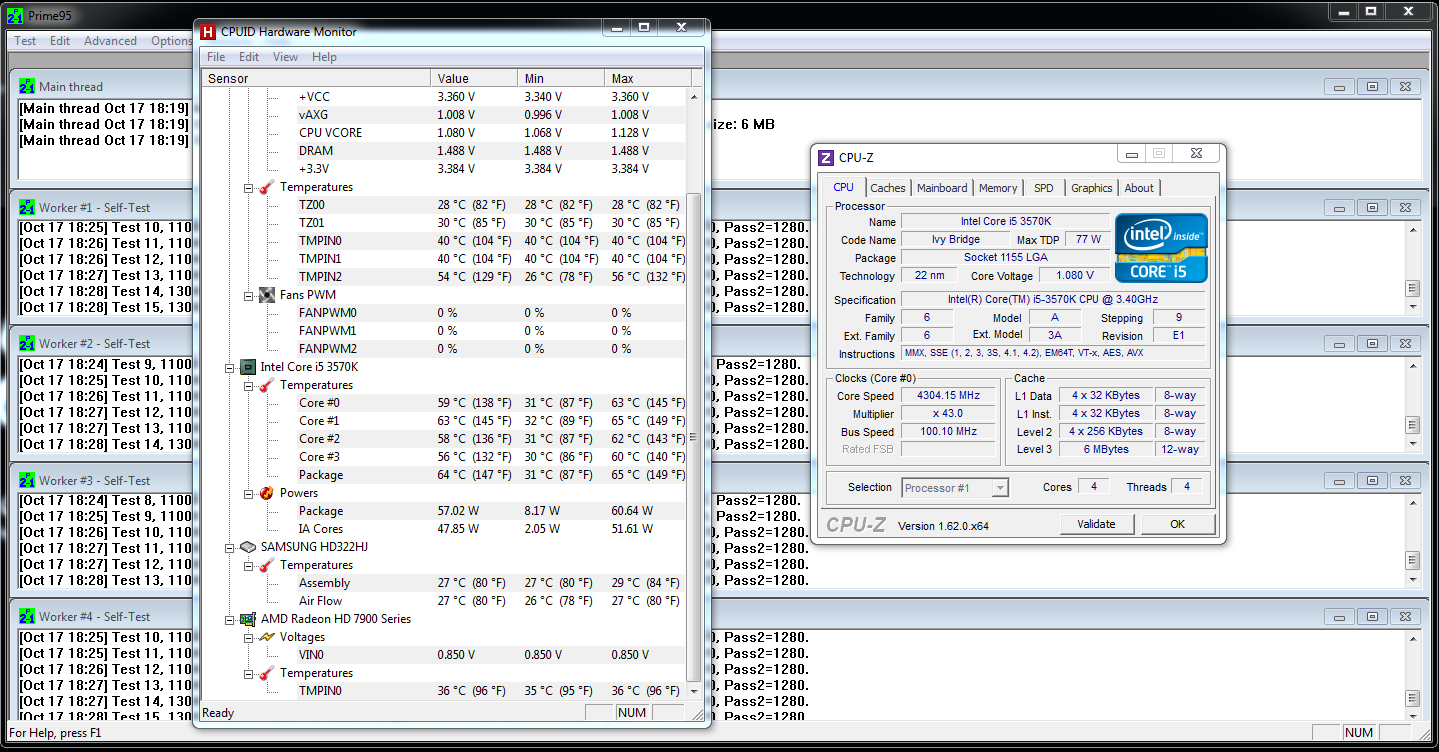Open the Advanced menu in Prime95
1439x752 pixels.
[x=110, y=41]
